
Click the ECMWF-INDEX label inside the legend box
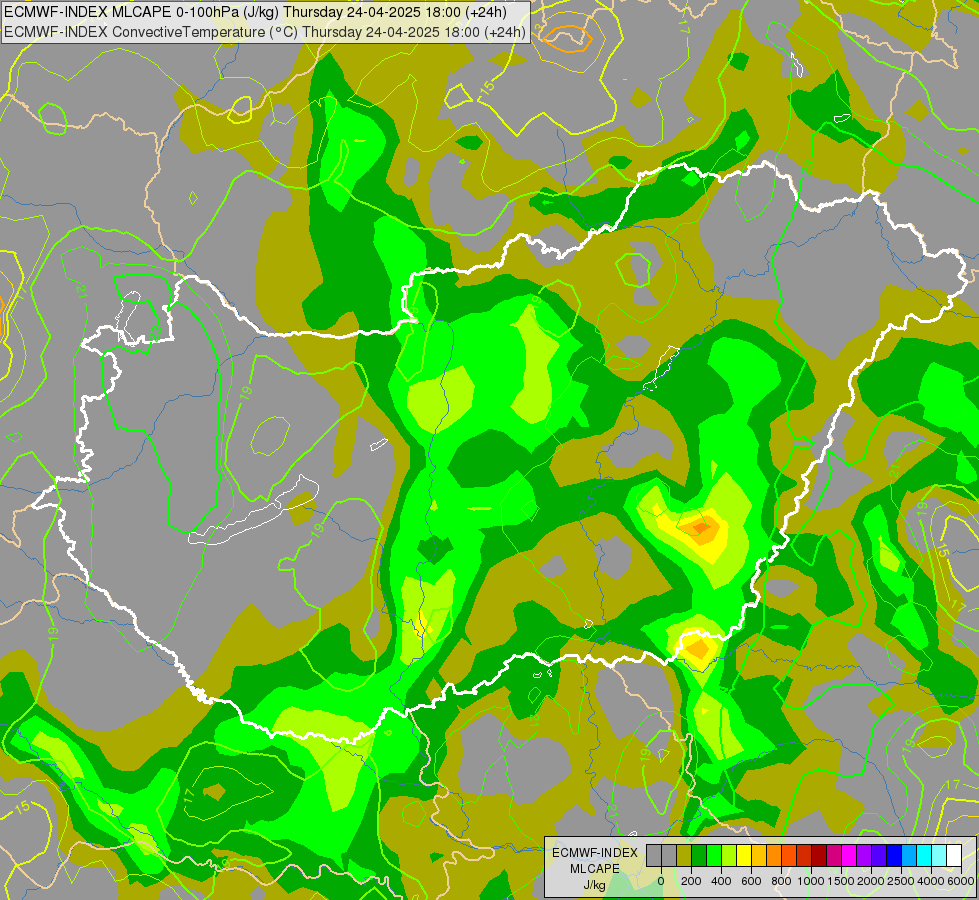click(x=595, y=853)
